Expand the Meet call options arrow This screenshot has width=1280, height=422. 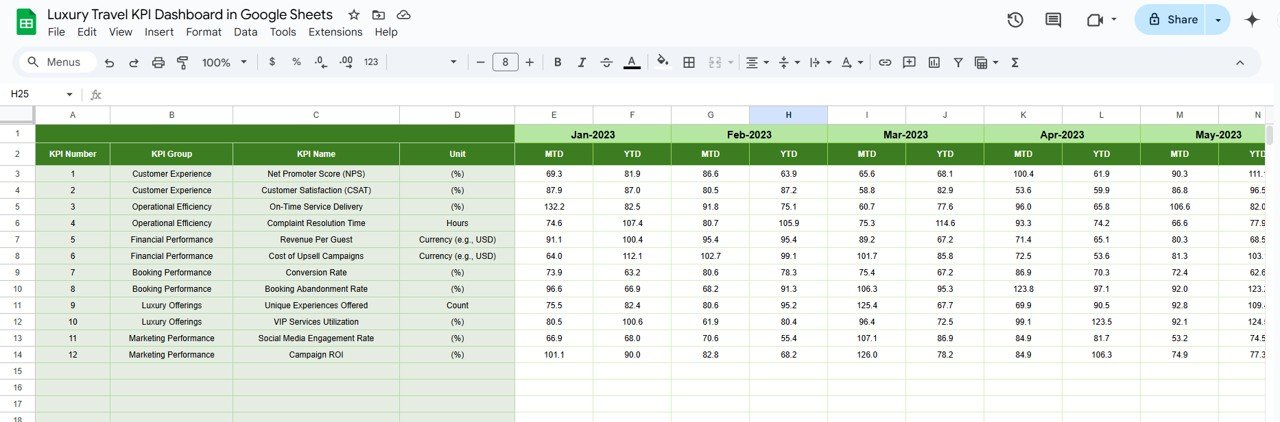[x=1114, y=20]
